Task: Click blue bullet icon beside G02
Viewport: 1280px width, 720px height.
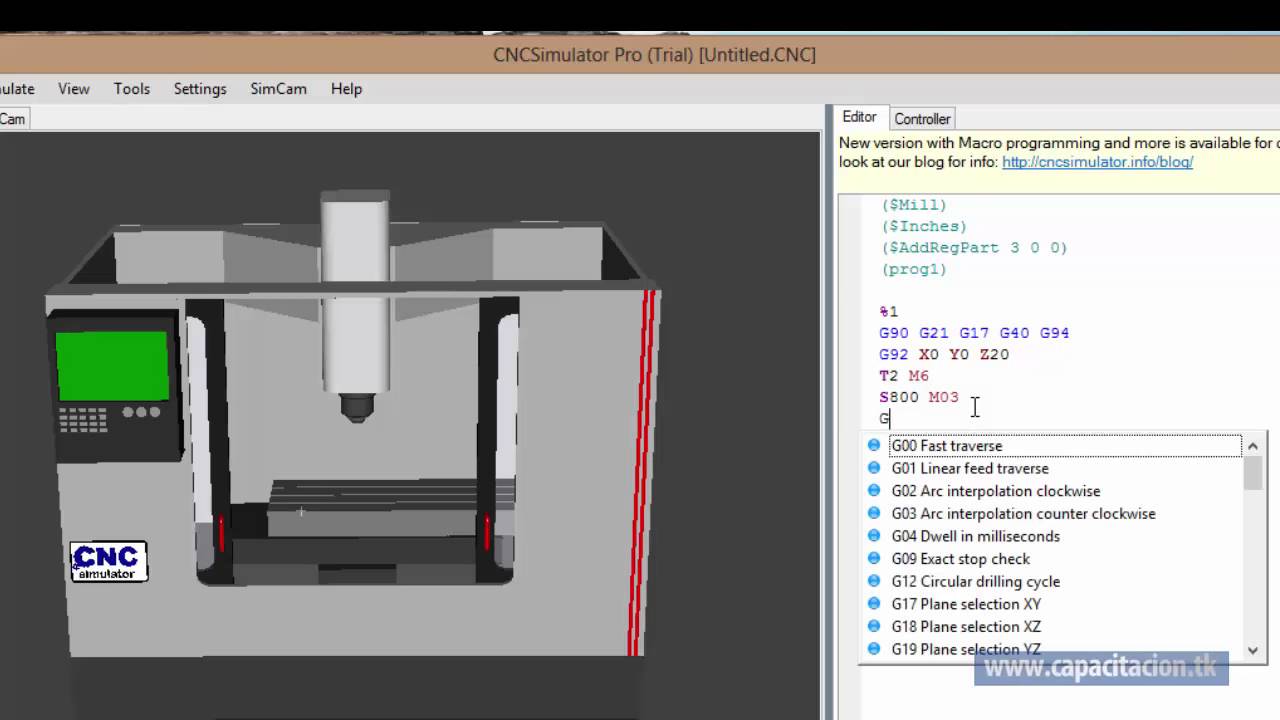Action: [x=874, y=491]
